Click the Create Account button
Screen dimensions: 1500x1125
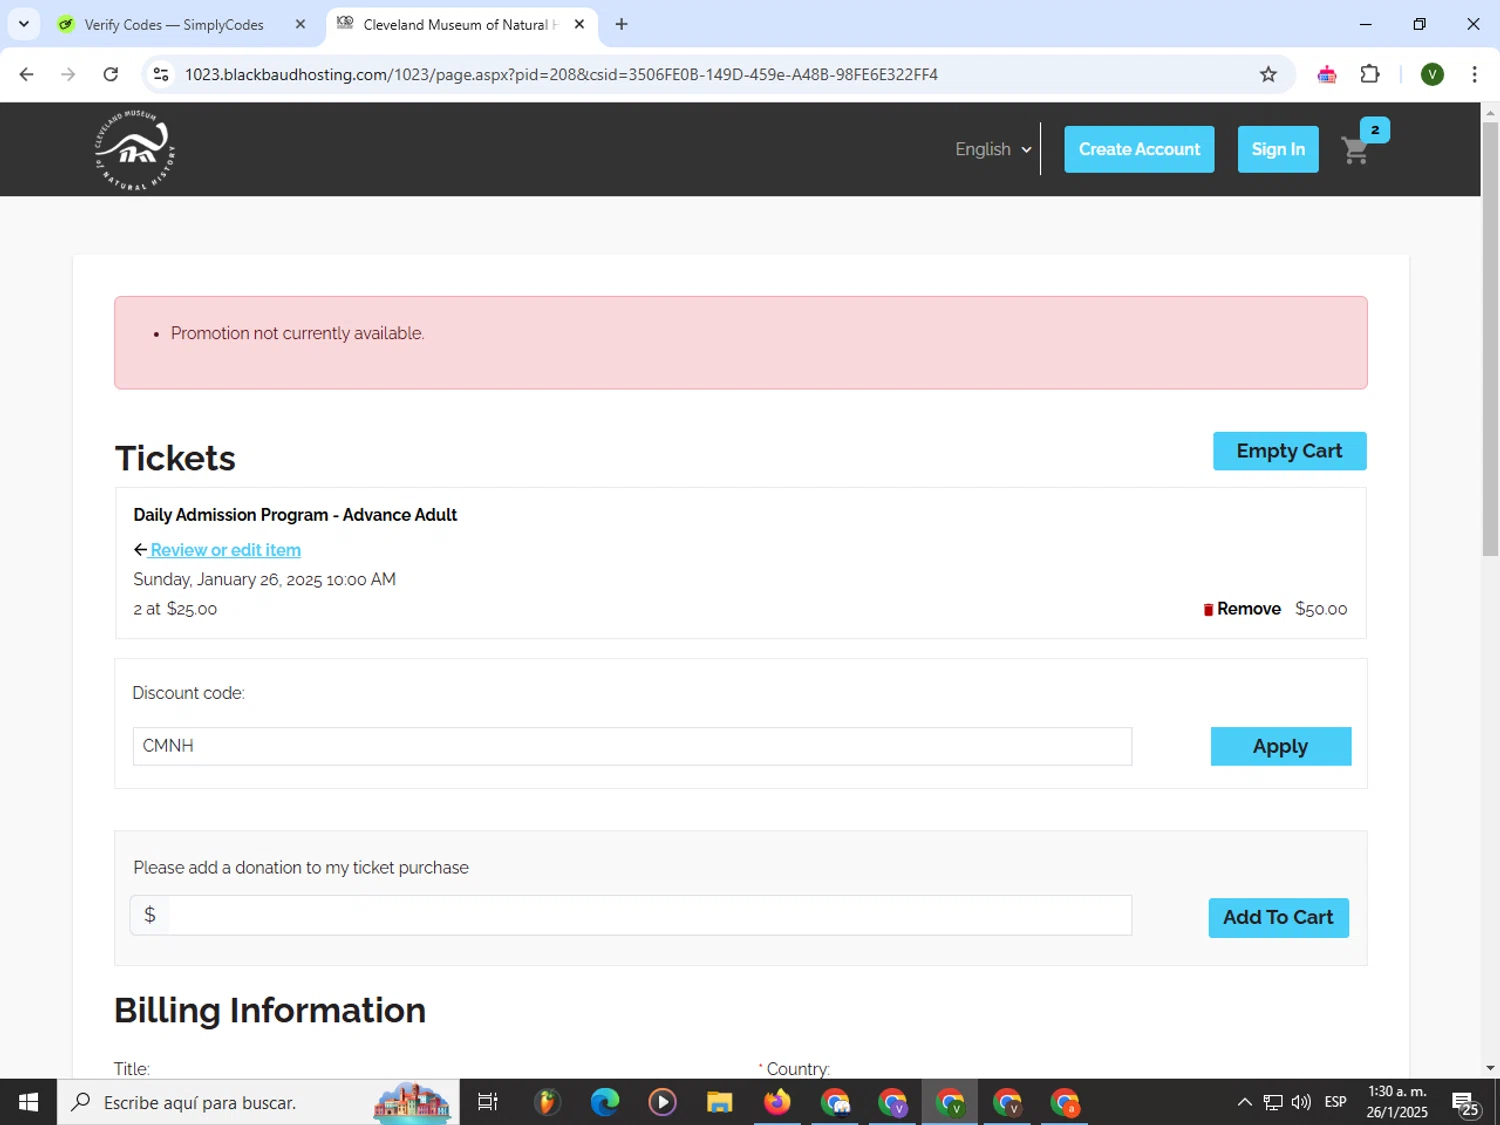tap(1139, 149)
